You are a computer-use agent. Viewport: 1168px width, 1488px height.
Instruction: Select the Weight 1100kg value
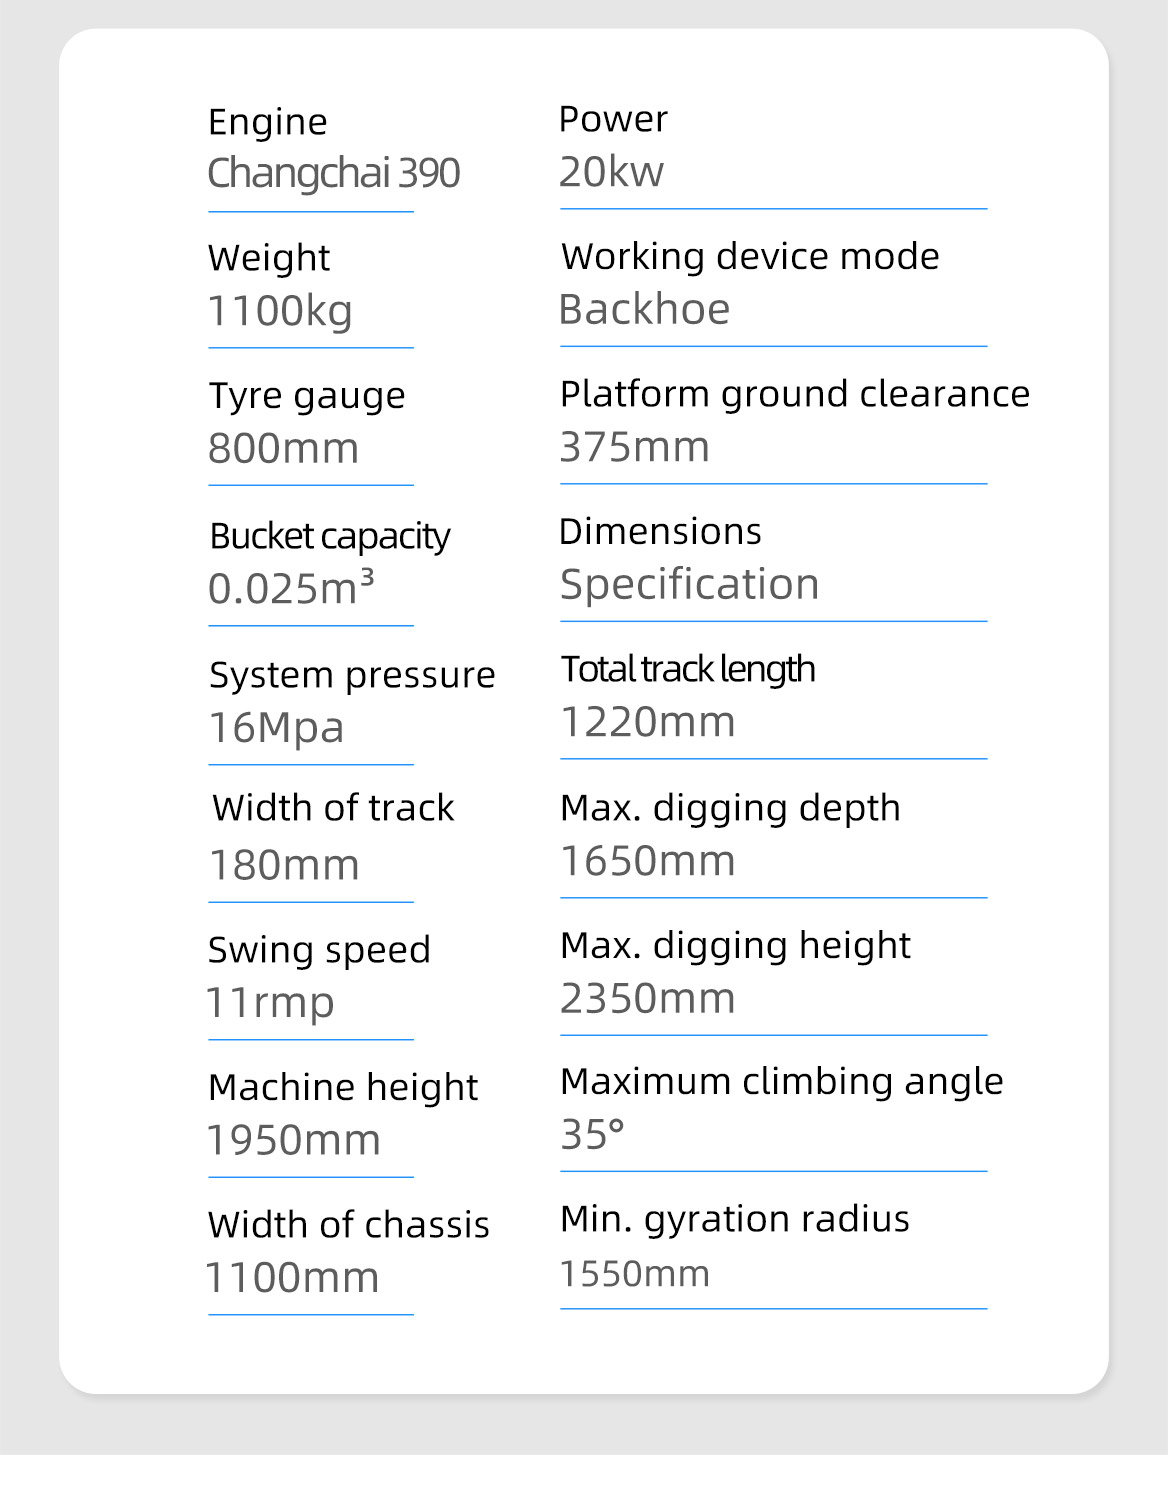[280, 311]
